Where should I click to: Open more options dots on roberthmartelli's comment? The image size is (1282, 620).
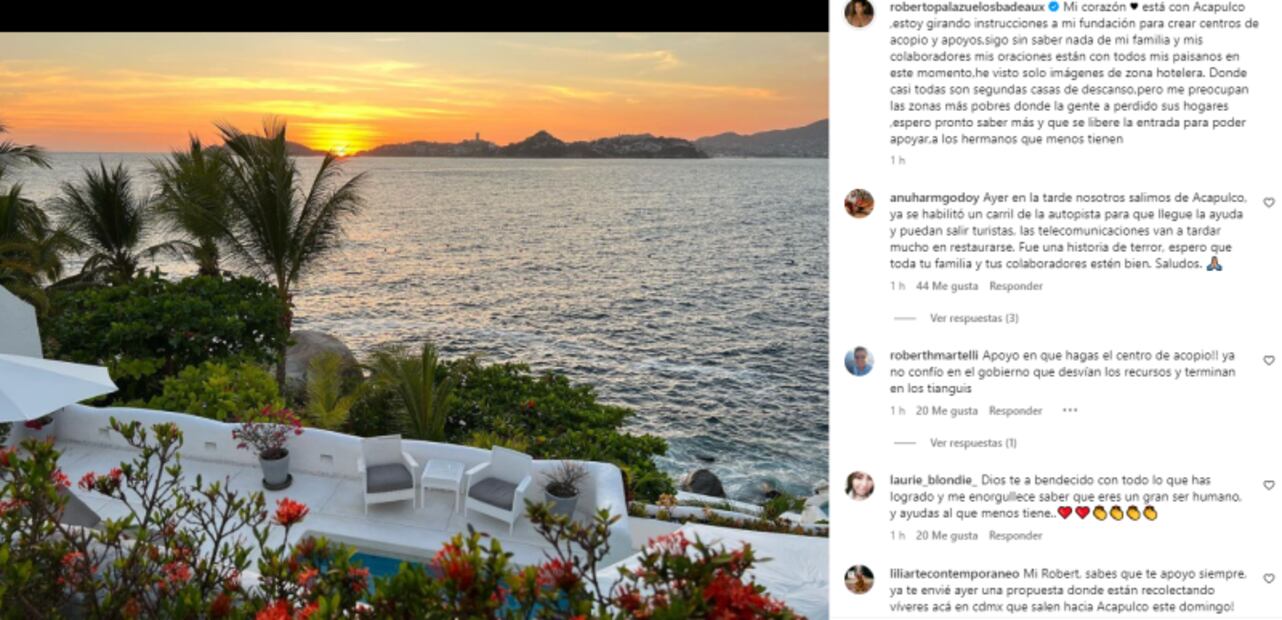1070,410
